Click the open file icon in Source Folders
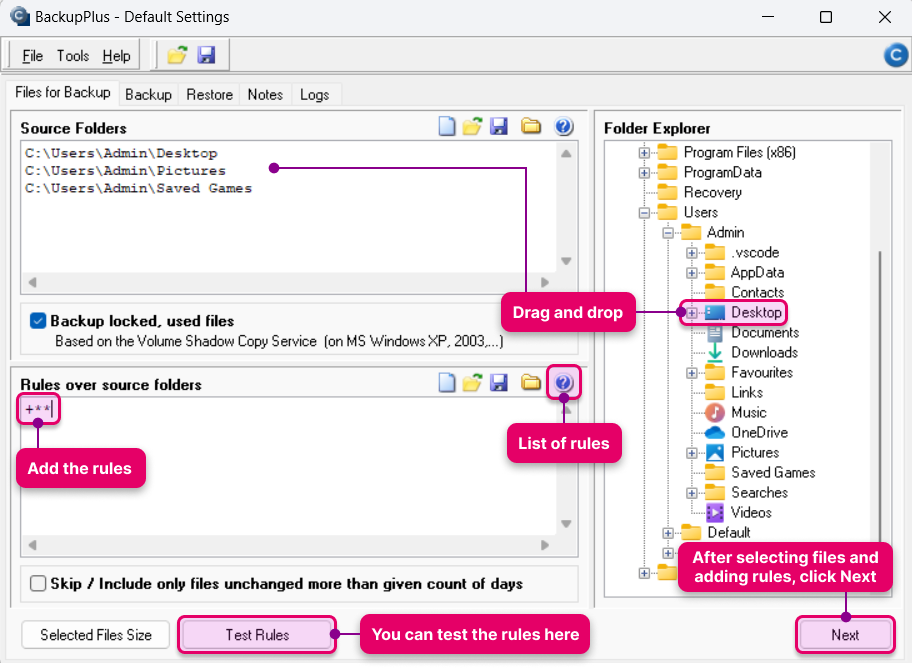This screenshot has height=668, width=912. 472,126
